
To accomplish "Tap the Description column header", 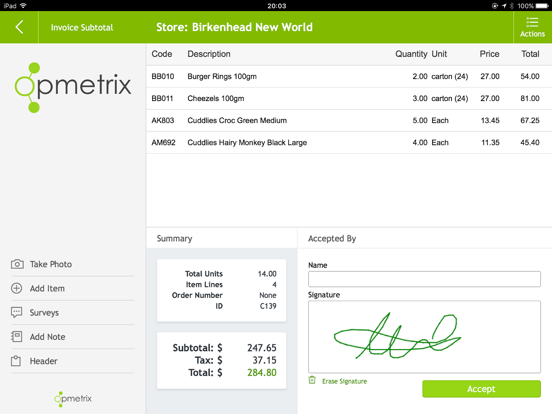I will (x=209, y=54).
